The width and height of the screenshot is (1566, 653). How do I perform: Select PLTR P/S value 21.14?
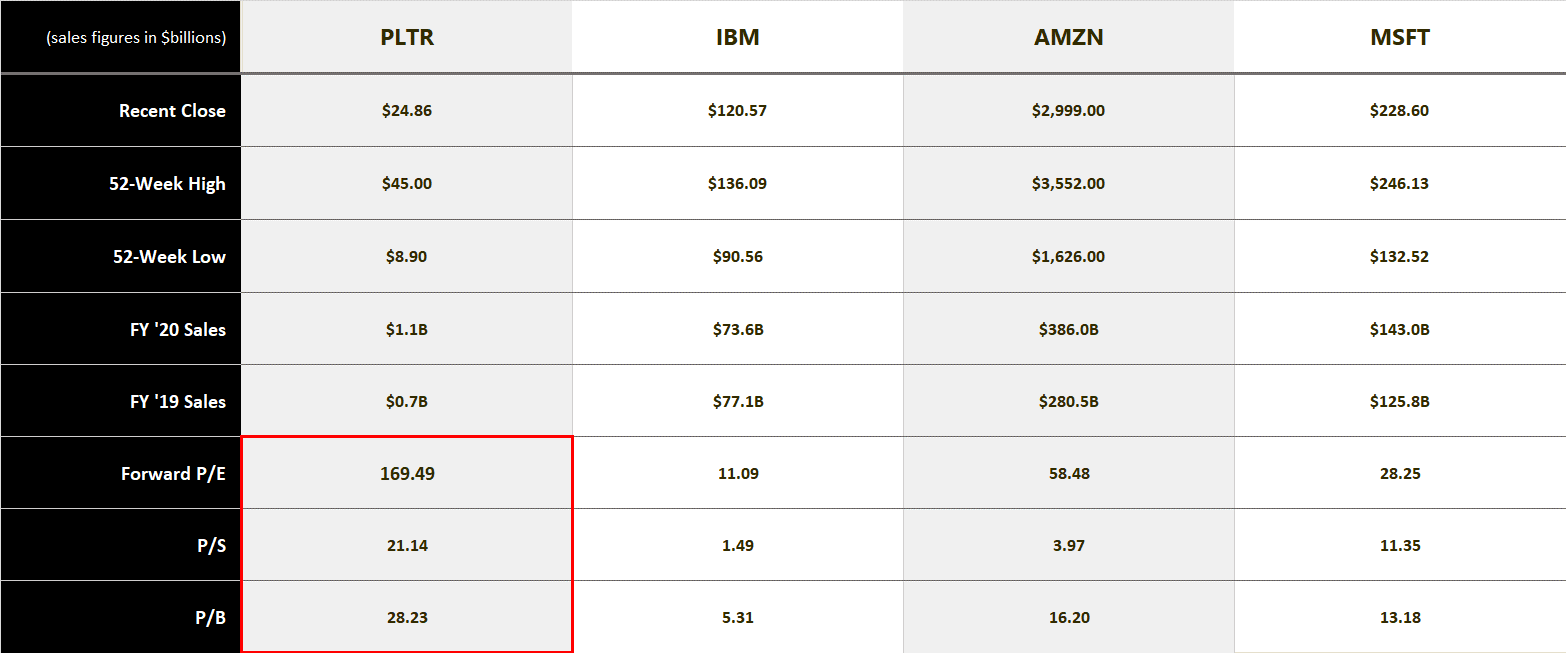pyautogui.click(x=407, y=546)
